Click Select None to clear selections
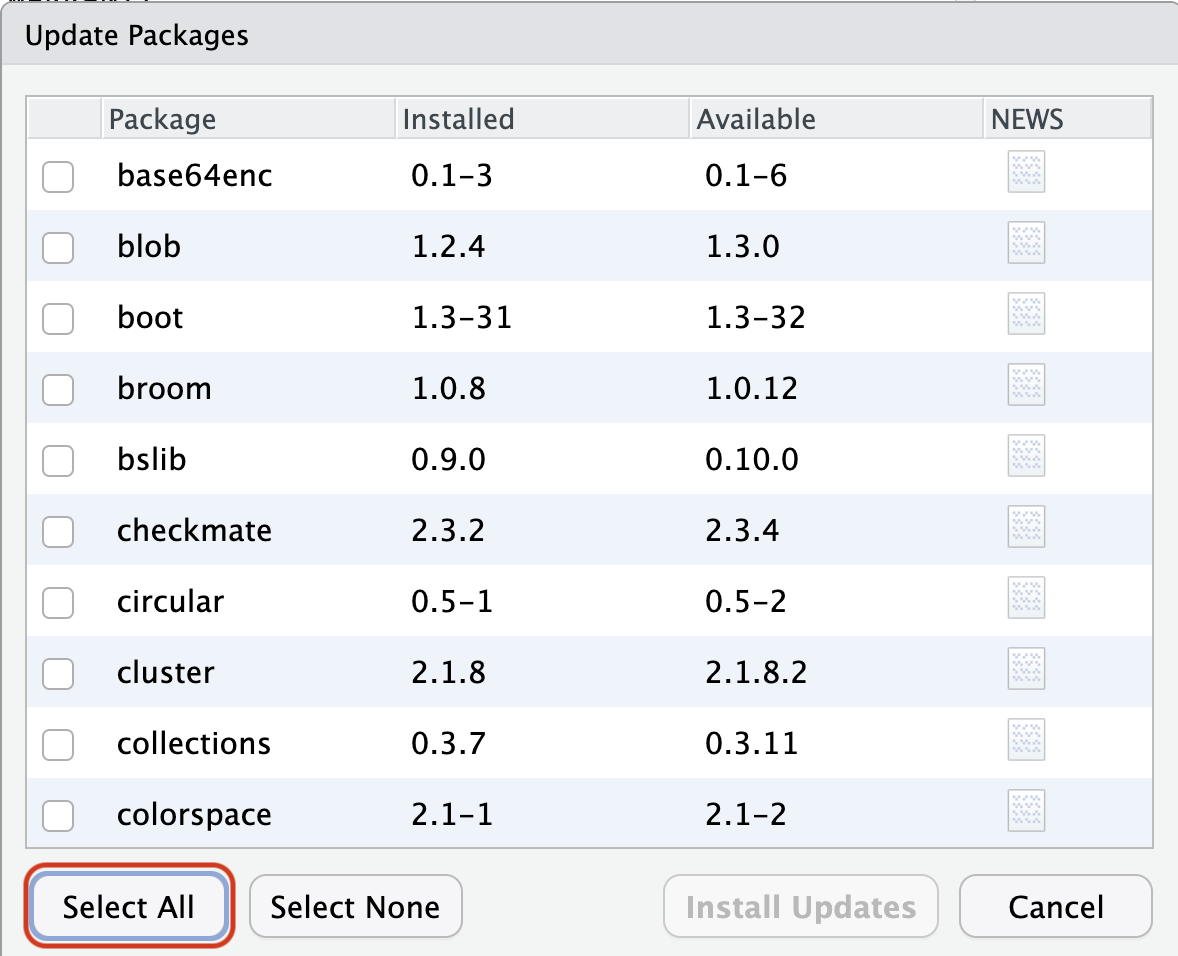Screen dimensions: 1178x956 pyautogui.click(x=355, y=906)
